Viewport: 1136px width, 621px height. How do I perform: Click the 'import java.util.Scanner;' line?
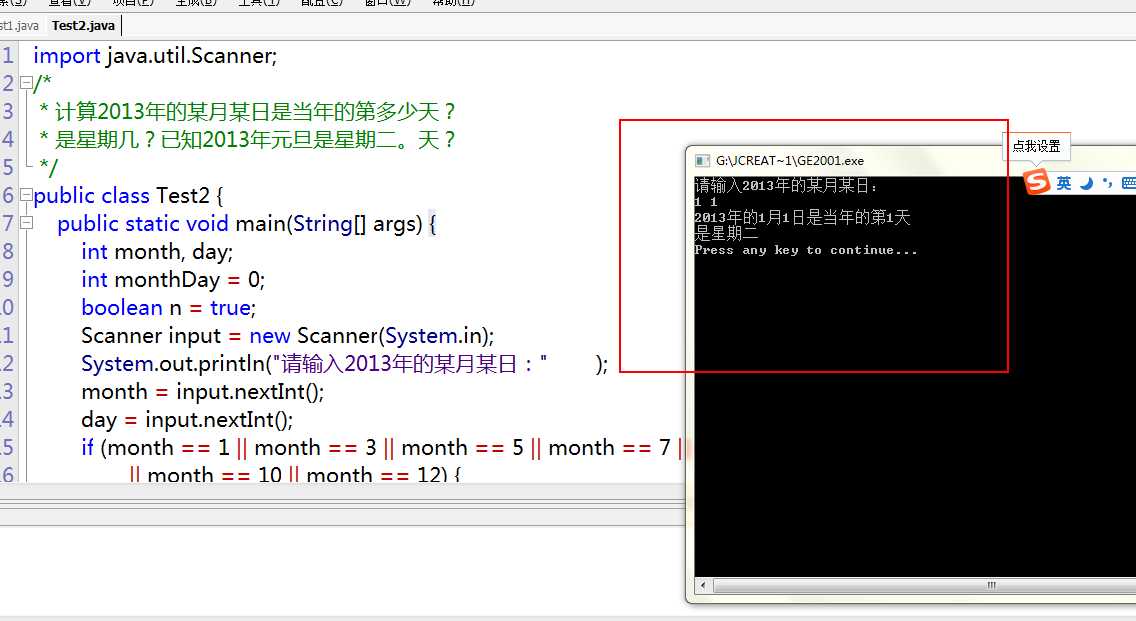pos(155,56)
